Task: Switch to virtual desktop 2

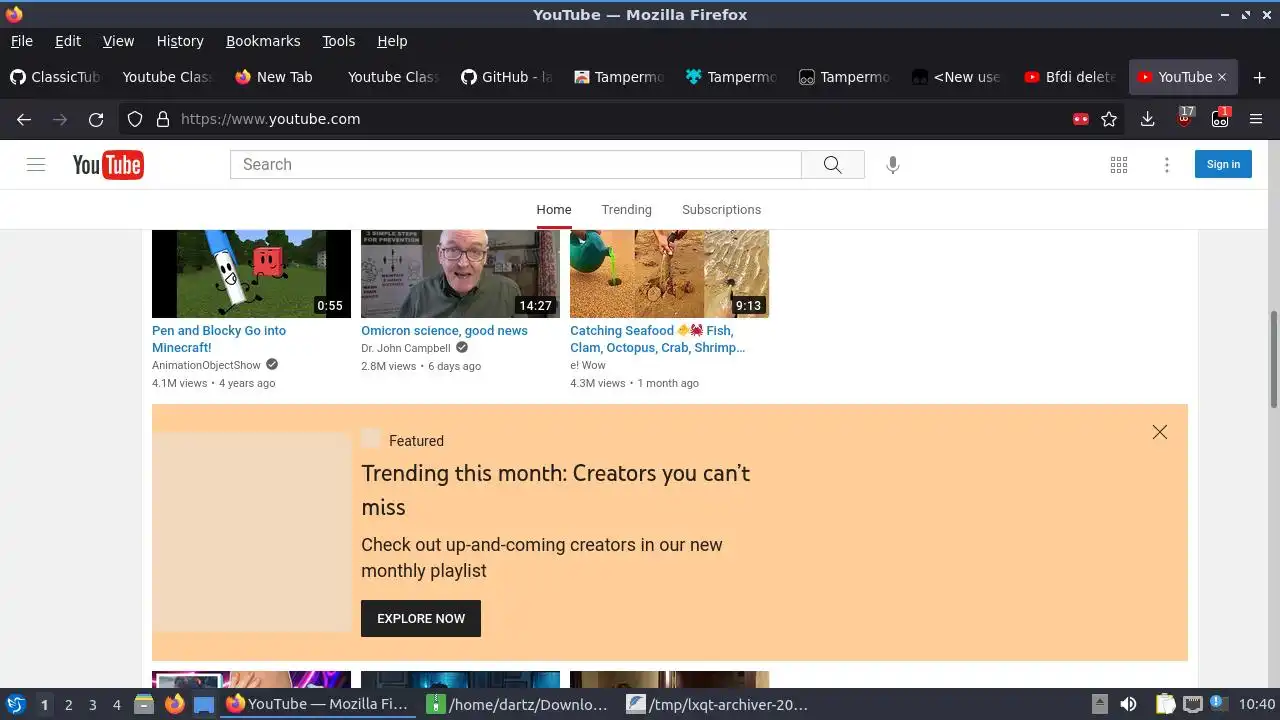Action: click(68, 704)
